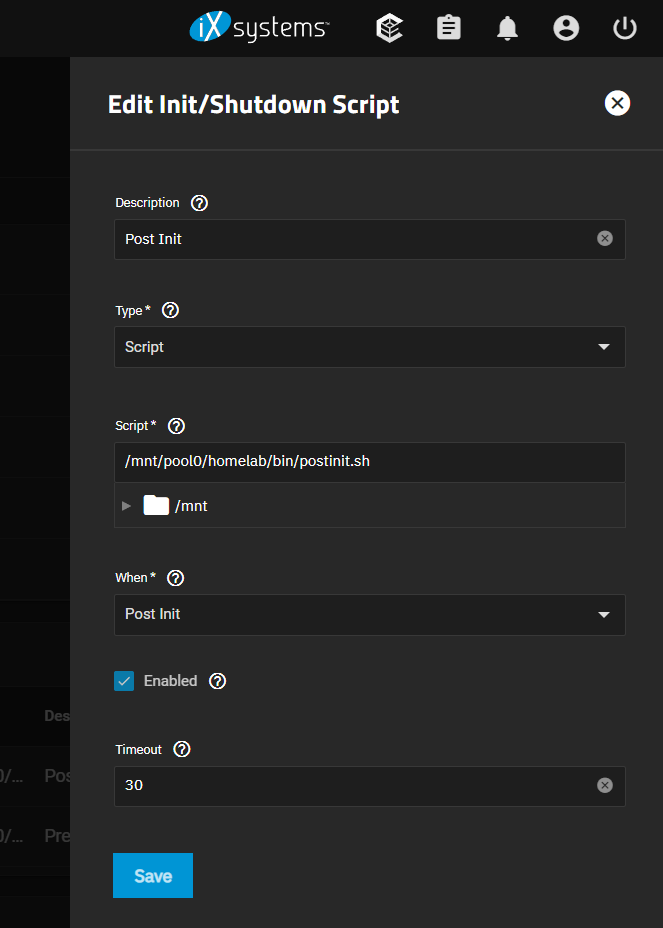Show help tooltip for Script
This screenshot has width=663, height=928.
[x=176, y=426]
